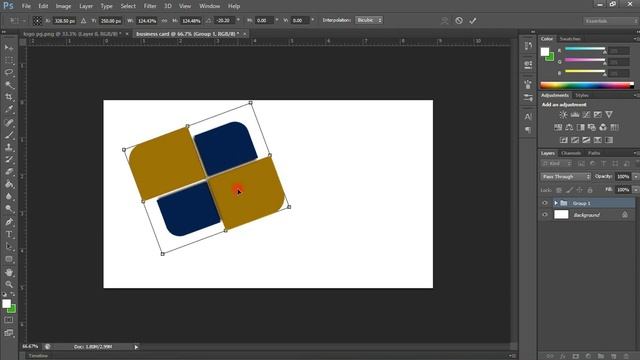Select the Eyedropper tool
This screenshot has width=640, height=360.
(9, 109)
